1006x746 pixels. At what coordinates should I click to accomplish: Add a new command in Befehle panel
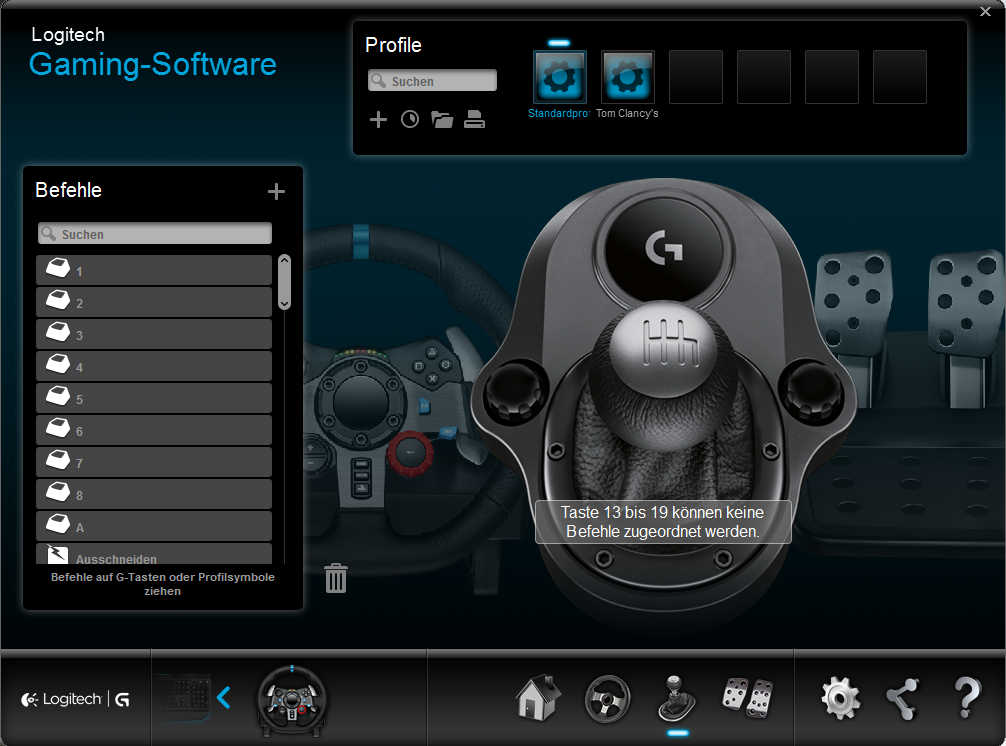tap(277, 191)
